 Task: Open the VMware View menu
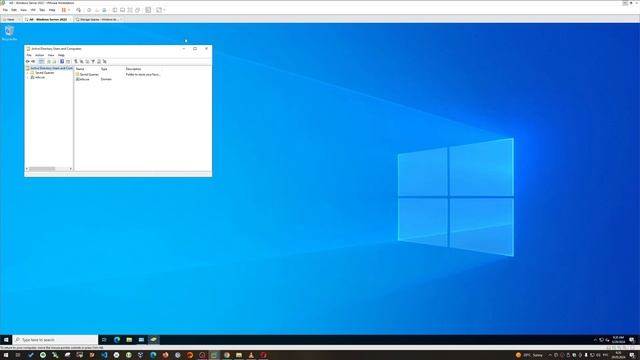click(24, 10)
